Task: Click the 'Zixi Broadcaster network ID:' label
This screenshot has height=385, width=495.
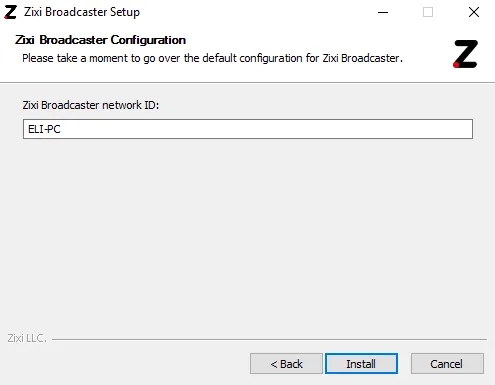Action: coord(91,105)
